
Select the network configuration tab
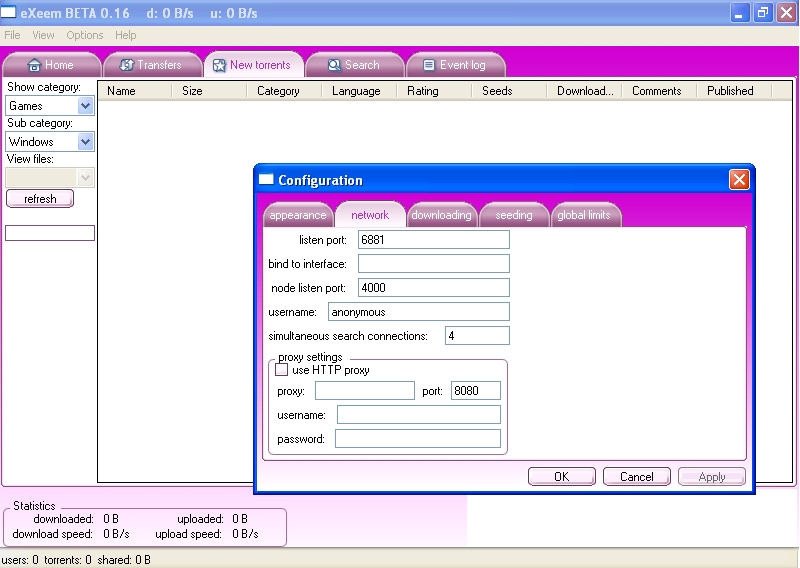[370, 215]
